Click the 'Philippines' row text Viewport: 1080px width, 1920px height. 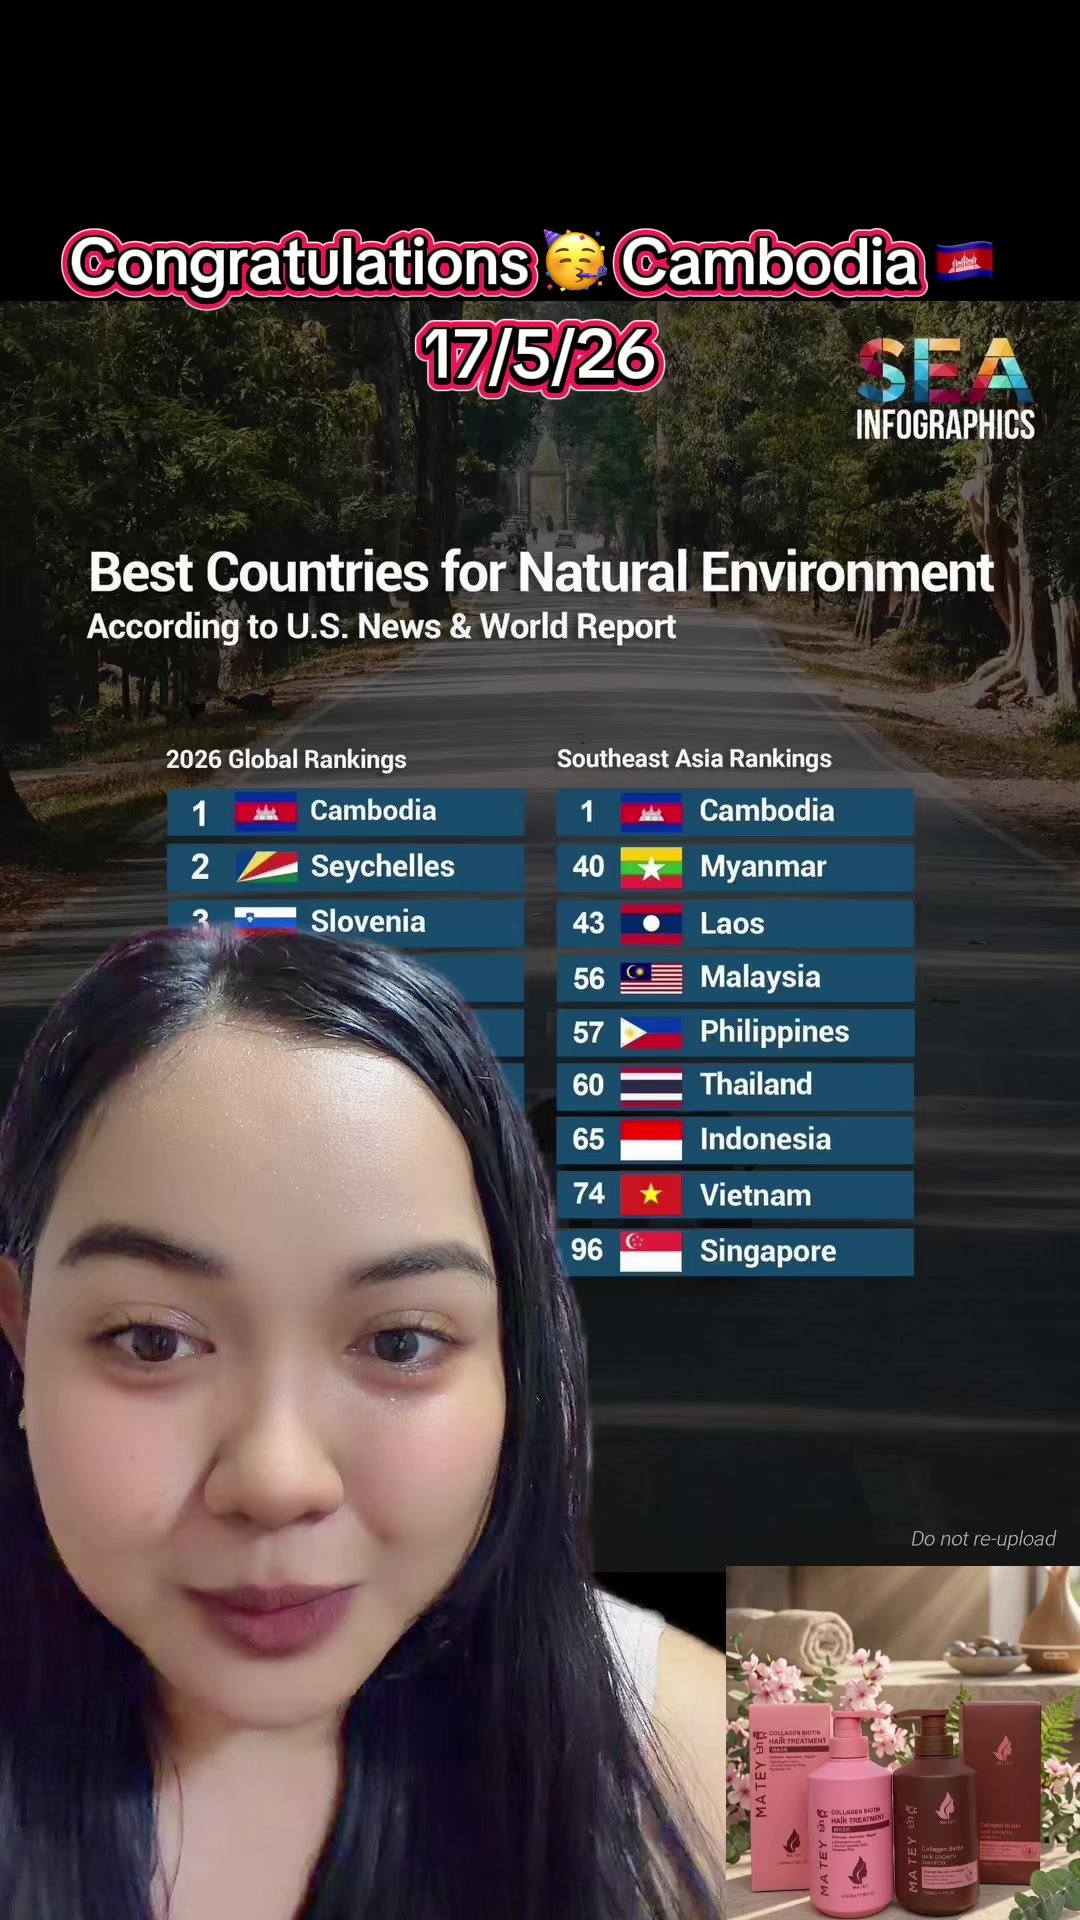774,1032
